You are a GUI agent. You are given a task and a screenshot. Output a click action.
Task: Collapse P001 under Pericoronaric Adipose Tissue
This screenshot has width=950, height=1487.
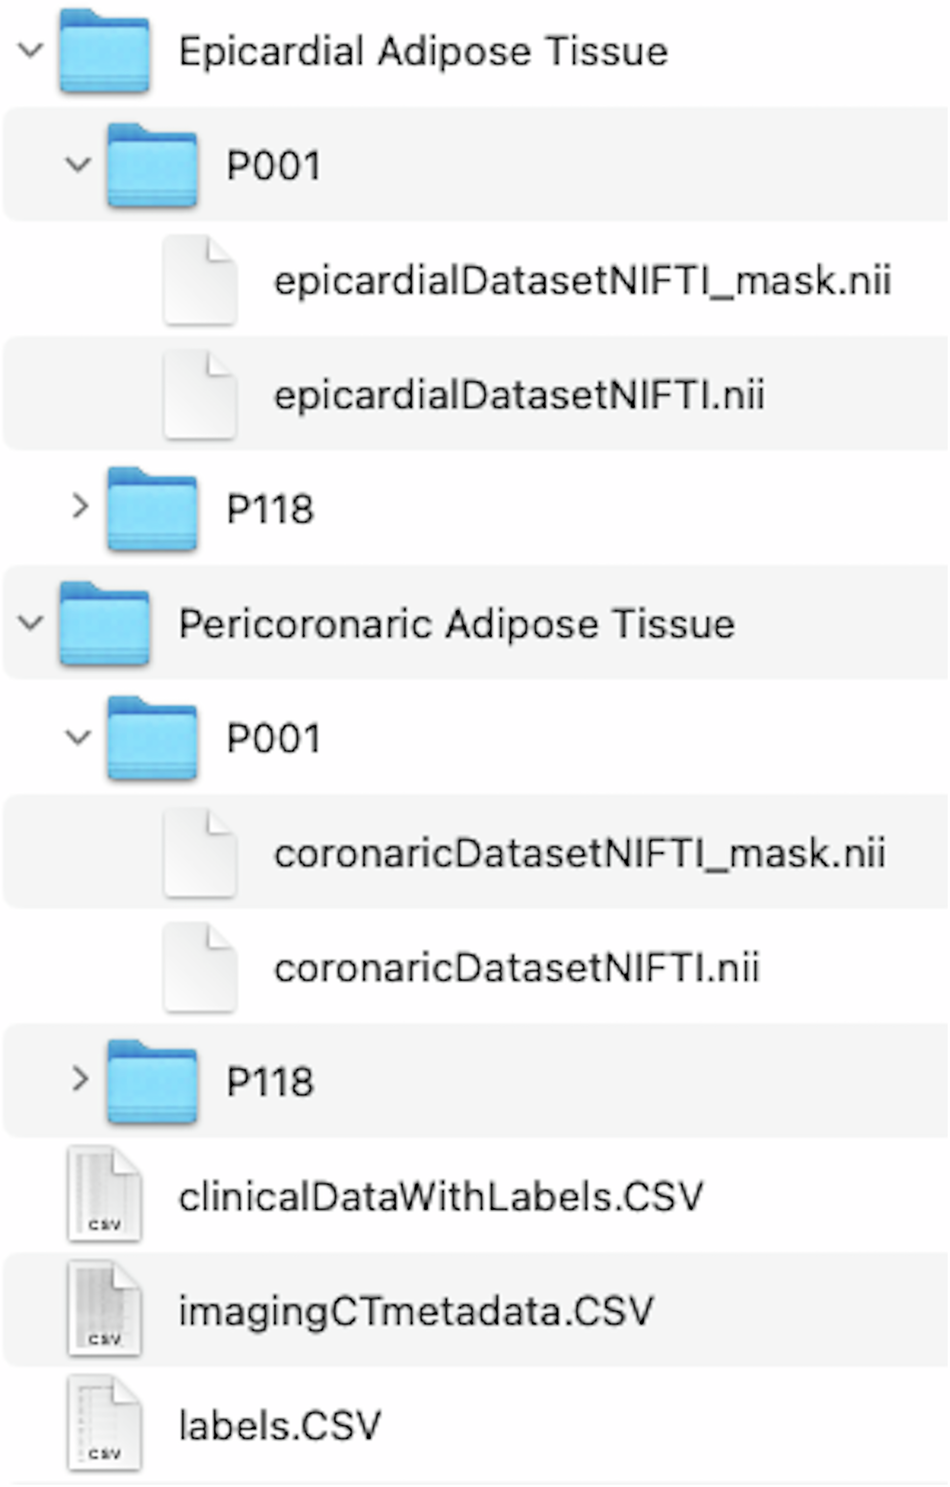(78, 738)
